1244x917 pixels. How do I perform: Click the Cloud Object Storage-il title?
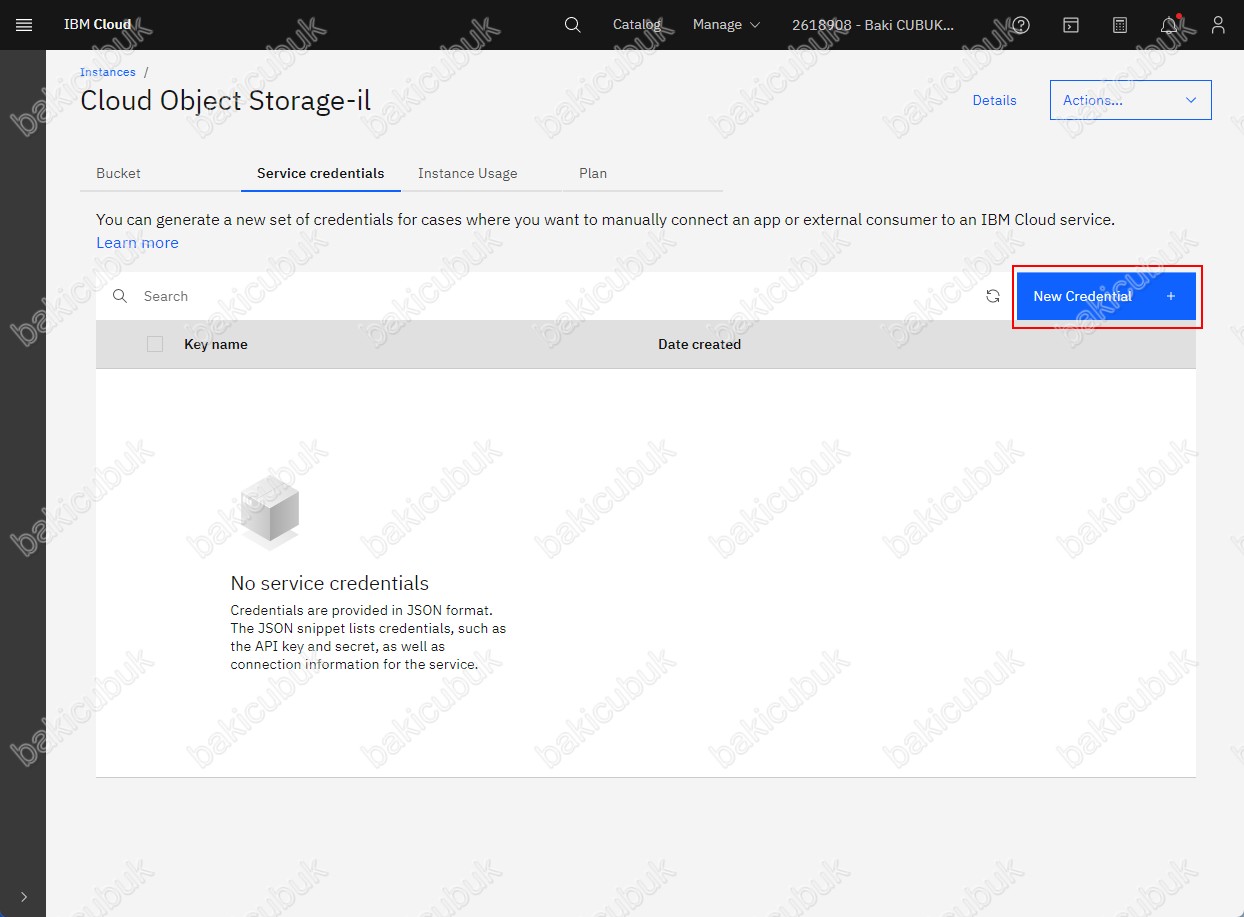(x=225, y=101)
